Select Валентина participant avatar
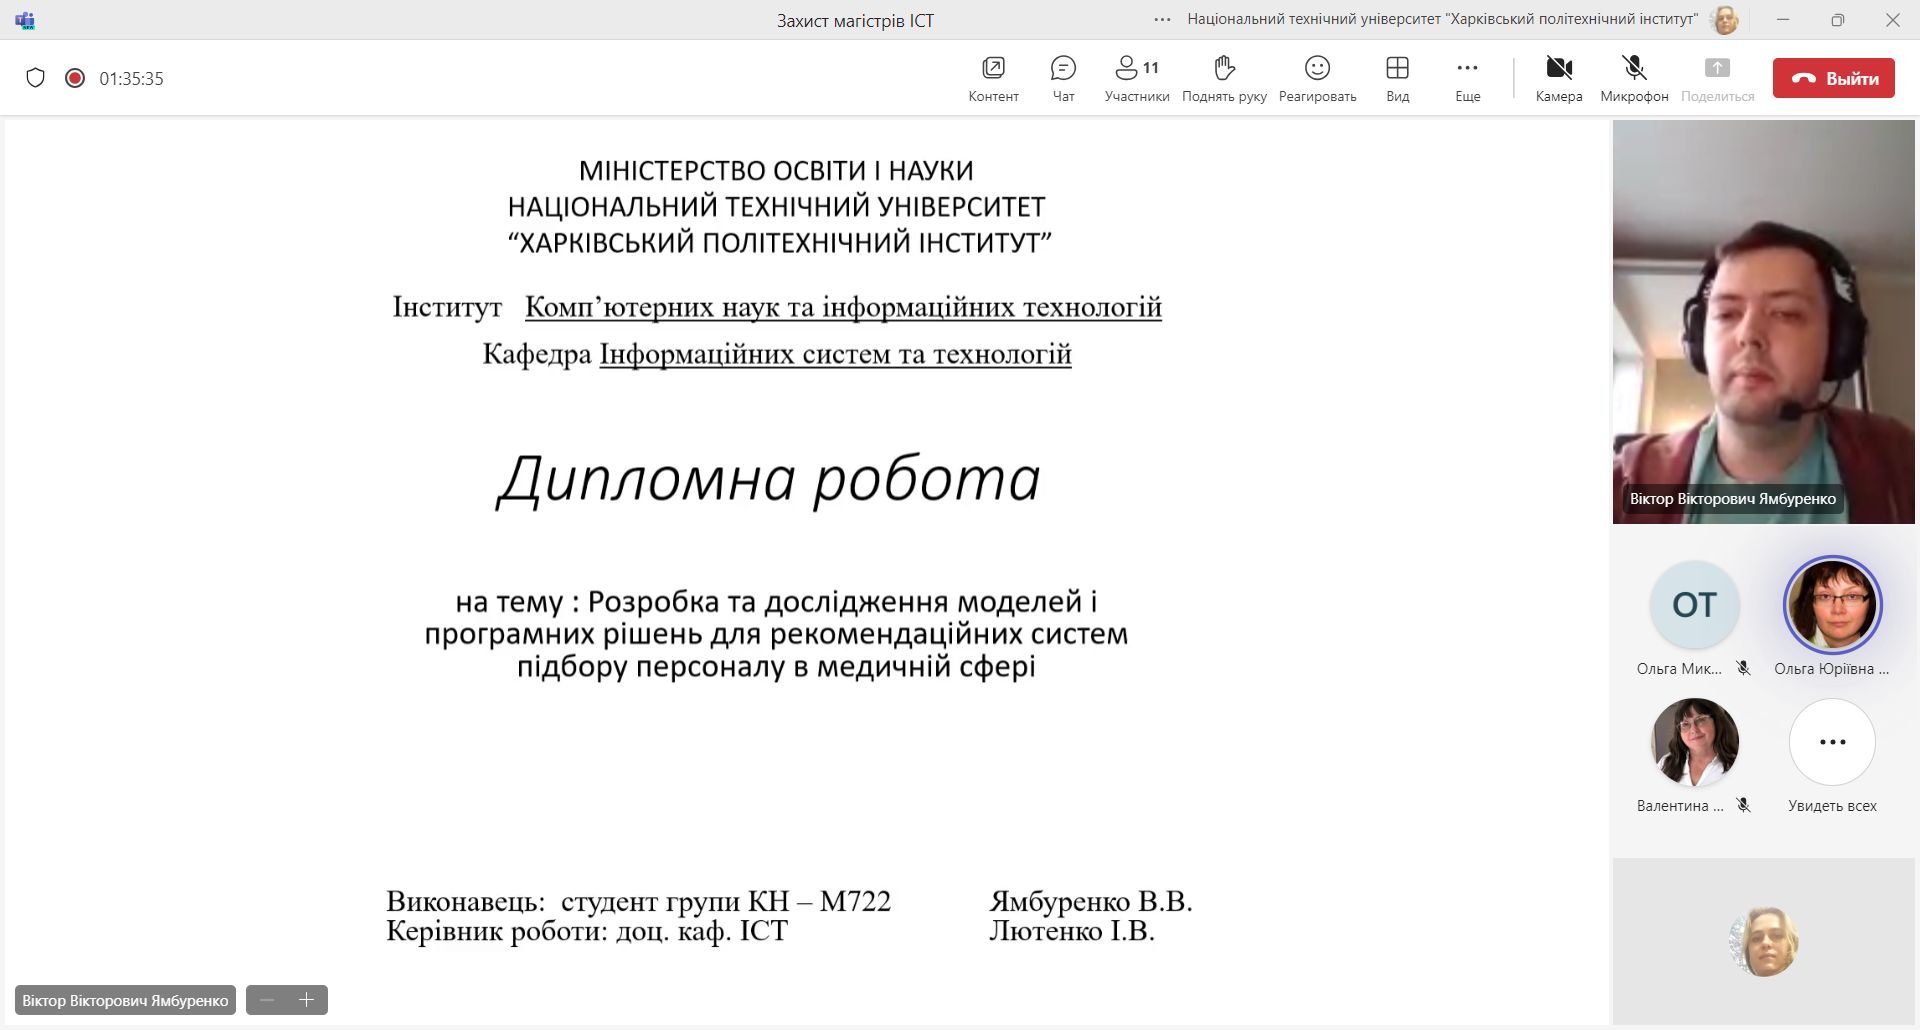This screenshot has height=1030, width=1920. 1694,742
